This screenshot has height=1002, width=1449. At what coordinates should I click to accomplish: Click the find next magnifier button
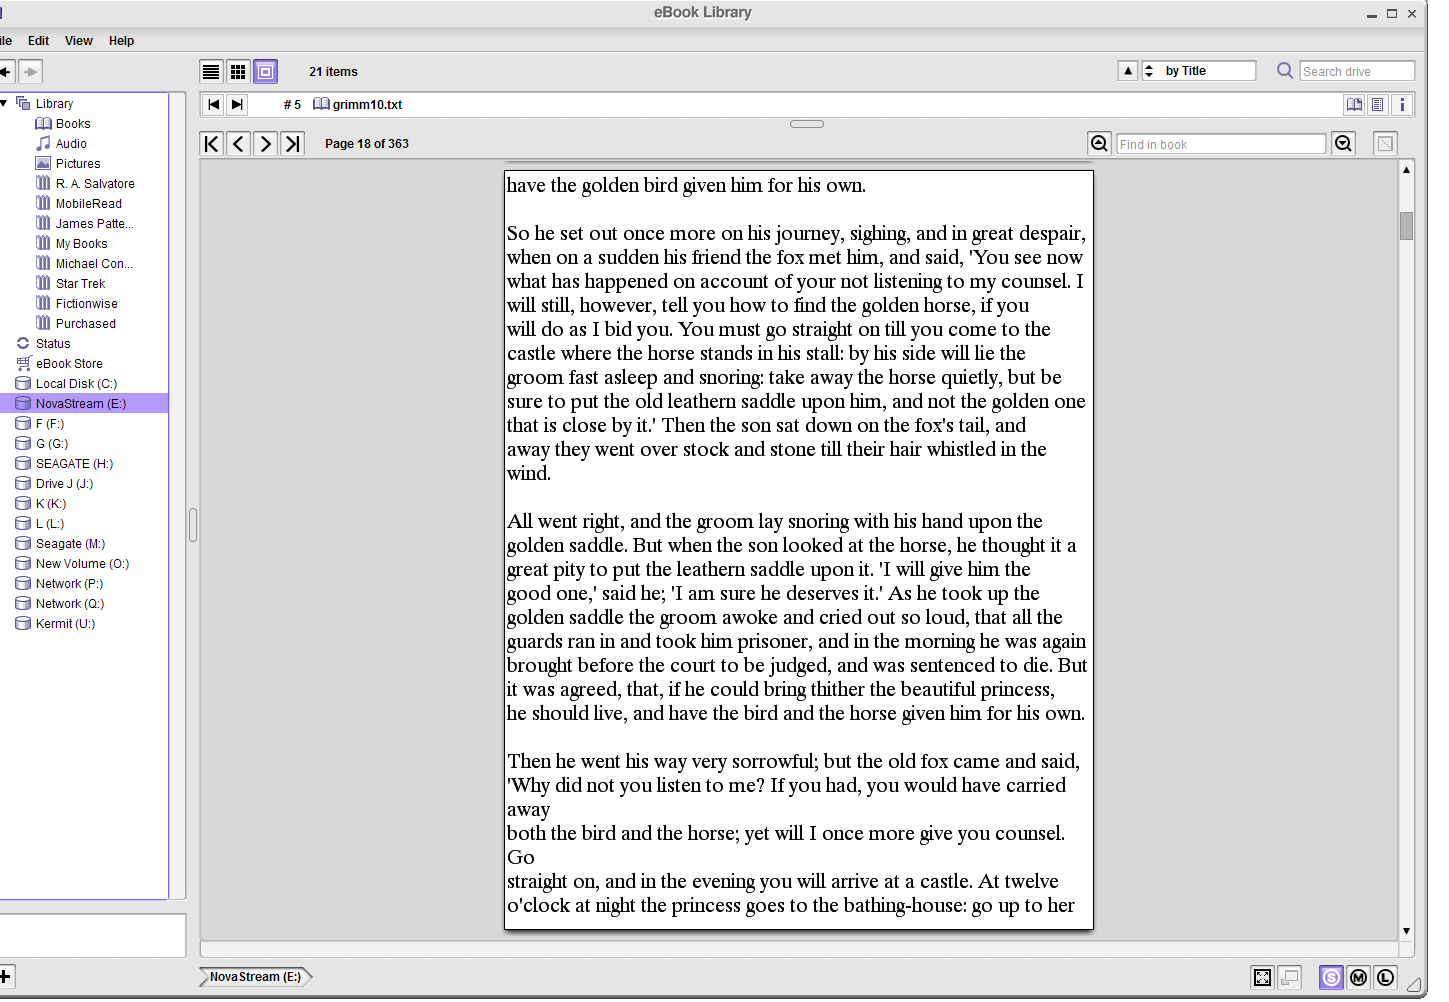coord(1343,143)
